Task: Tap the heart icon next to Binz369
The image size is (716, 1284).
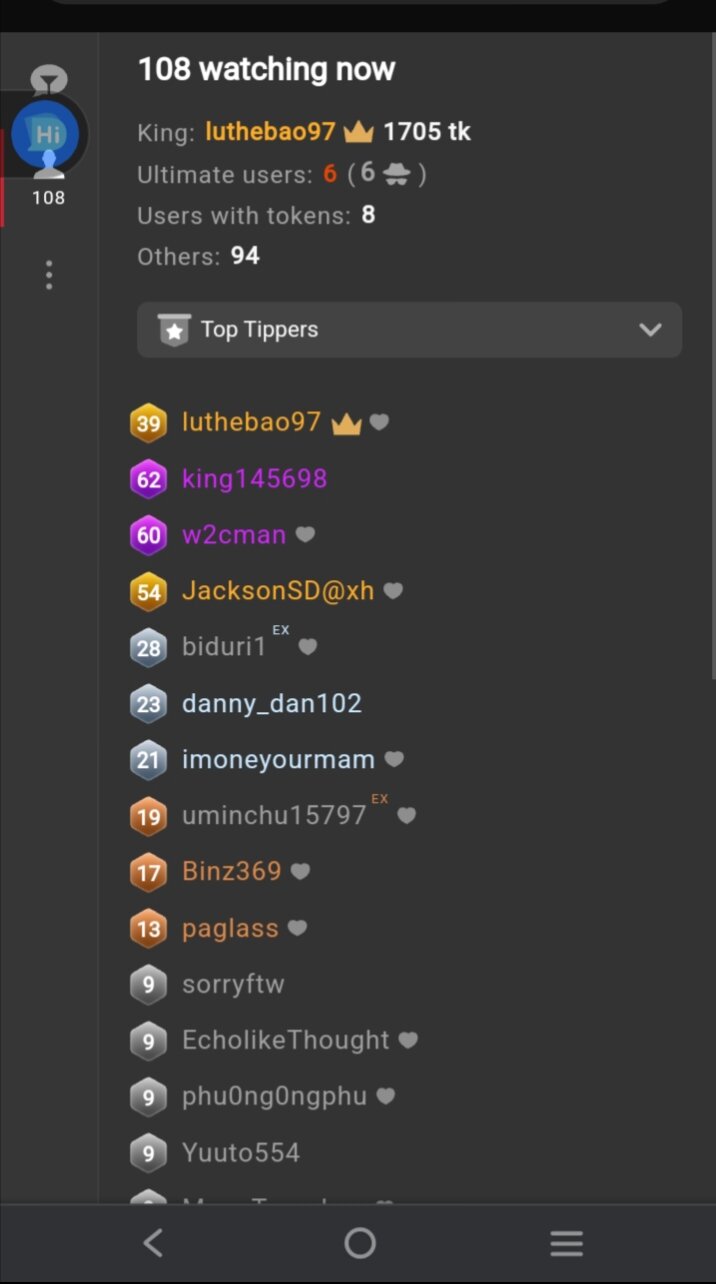Action: coord(300,872)
